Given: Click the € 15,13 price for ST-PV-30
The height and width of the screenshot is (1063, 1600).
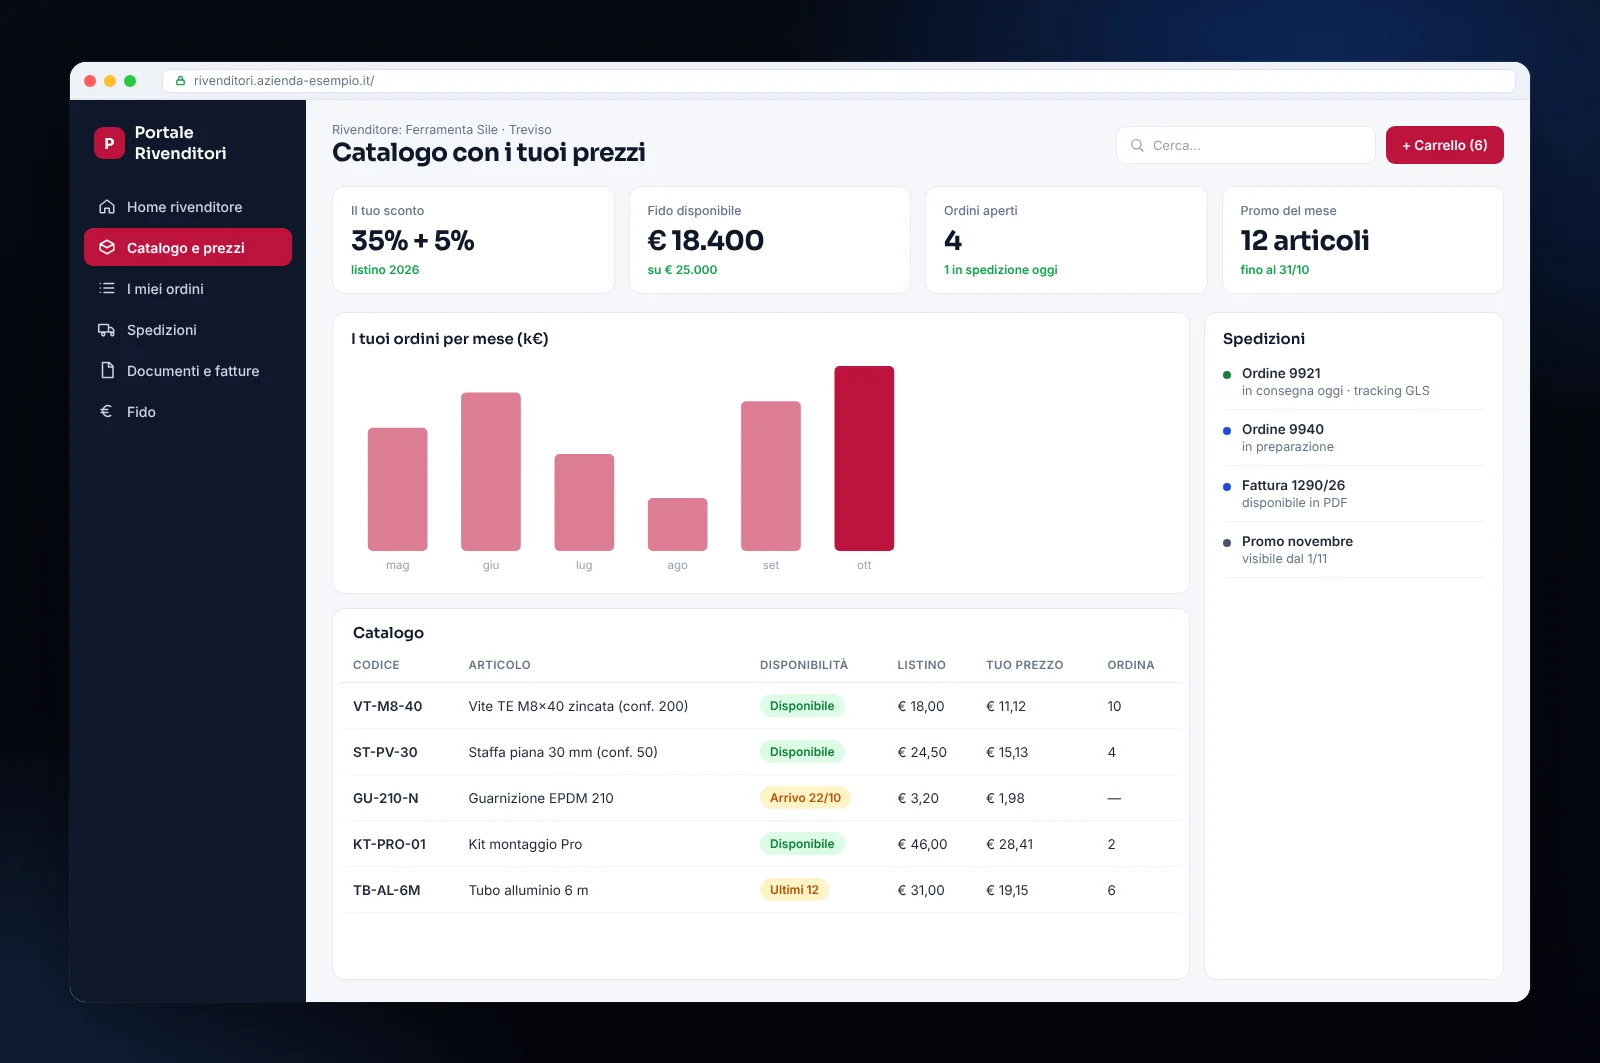Looking at the screenshot, I should [1007, 752].
